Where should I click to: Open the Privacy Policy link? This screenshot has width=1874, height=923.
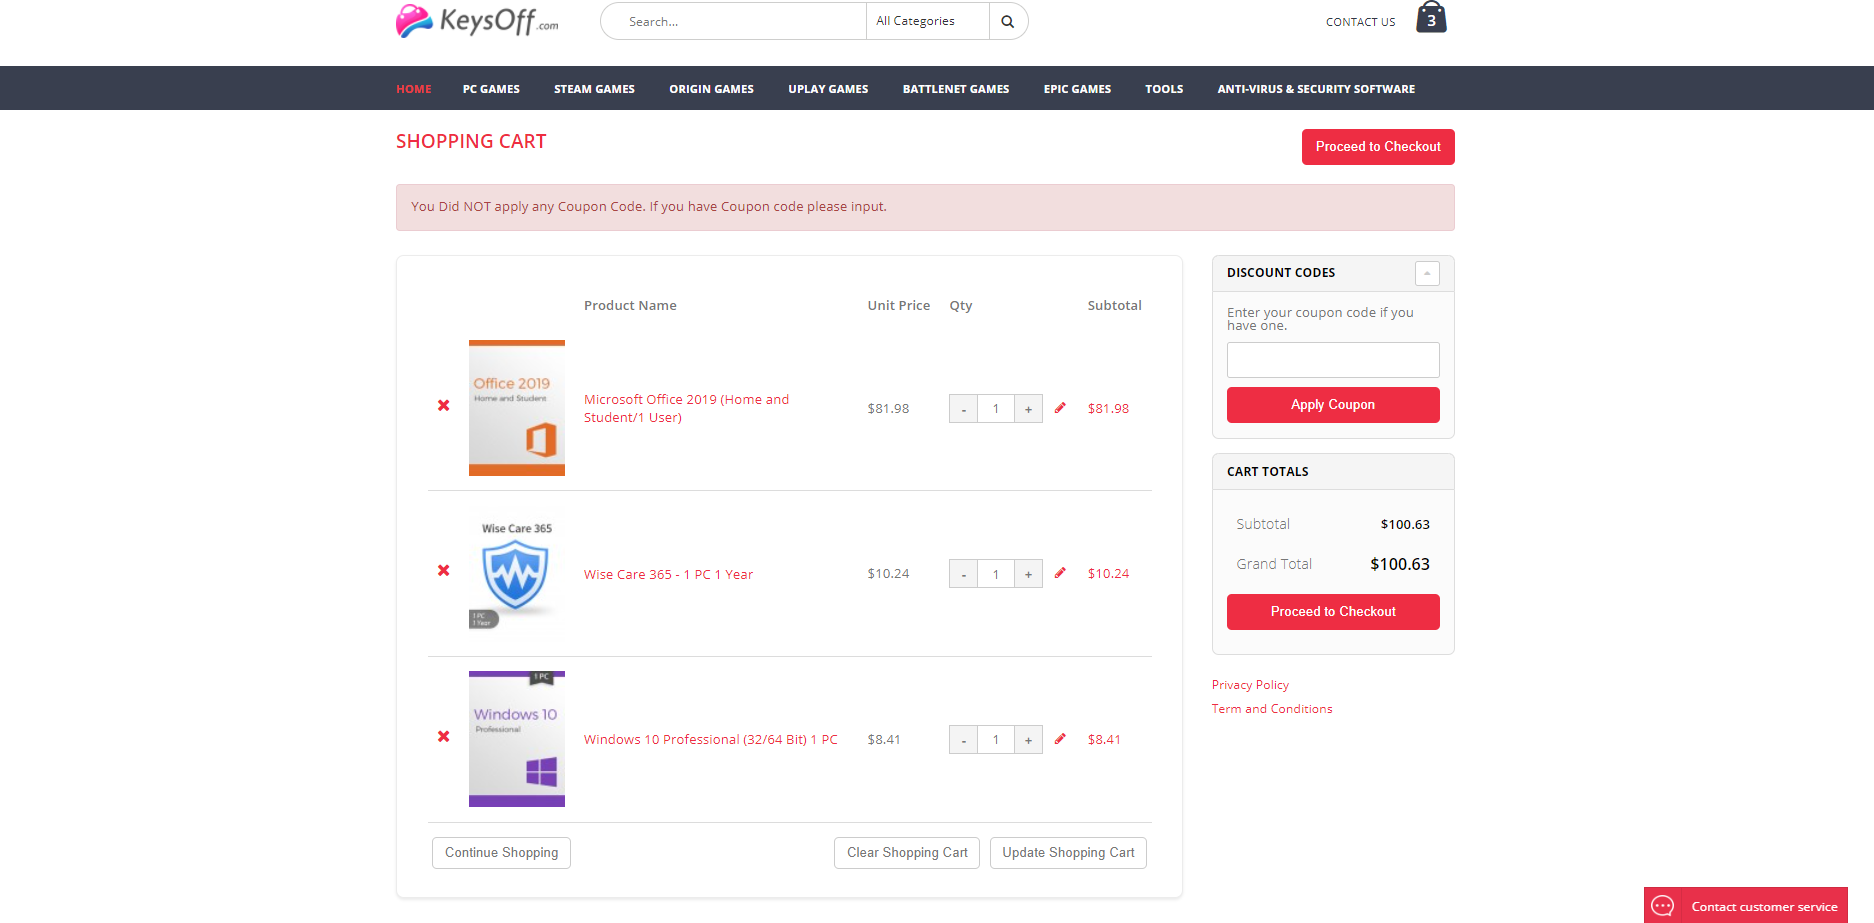pyautogui.click(x=1250, y=685)
